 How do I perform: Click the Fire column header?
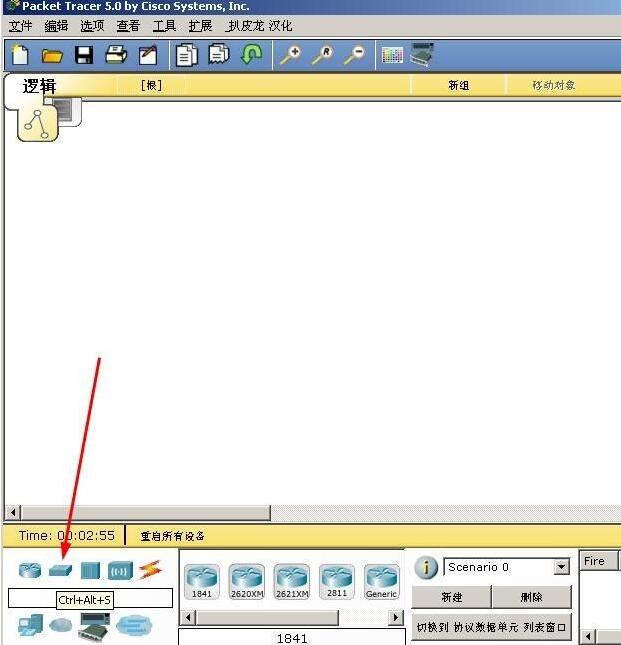pos(598,561)
